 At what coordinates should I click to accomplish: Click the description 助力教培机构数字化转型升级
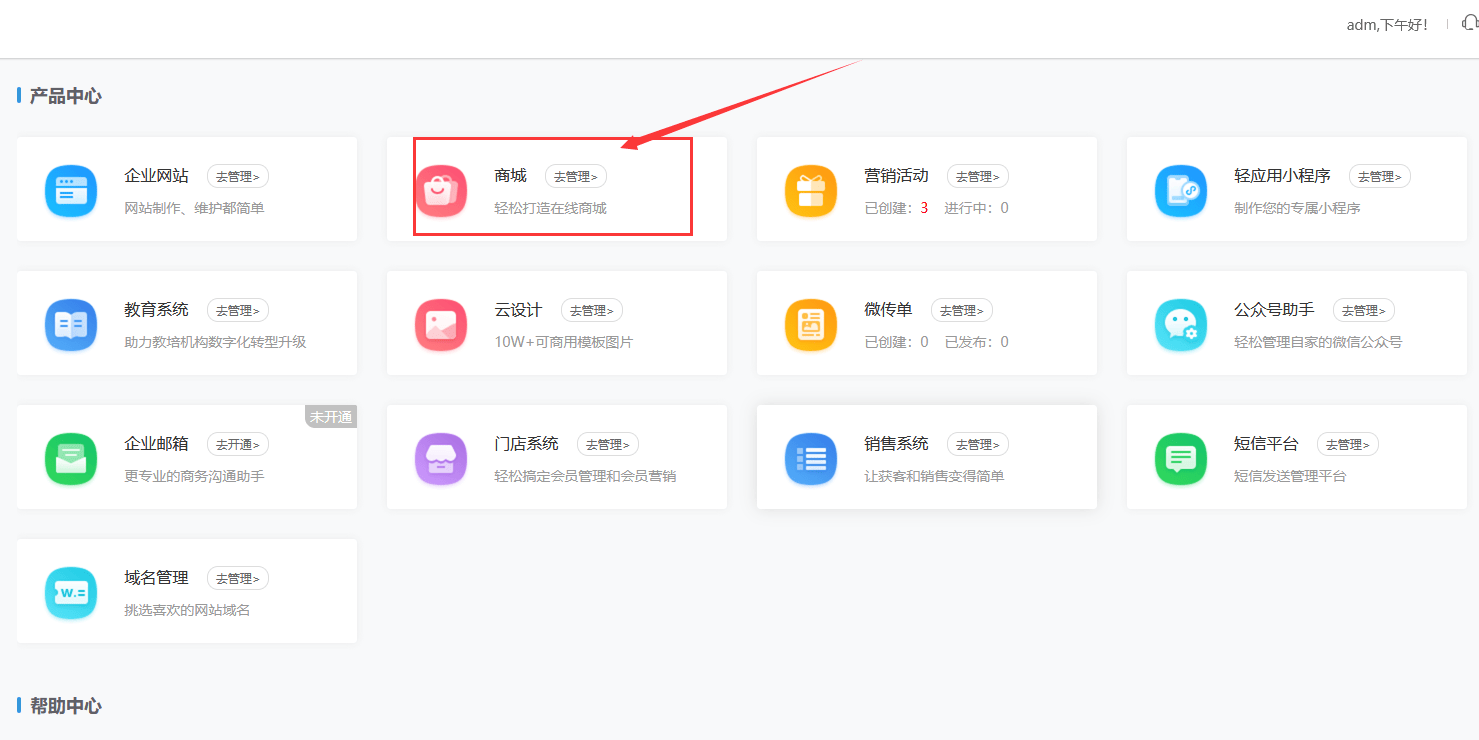215,342
